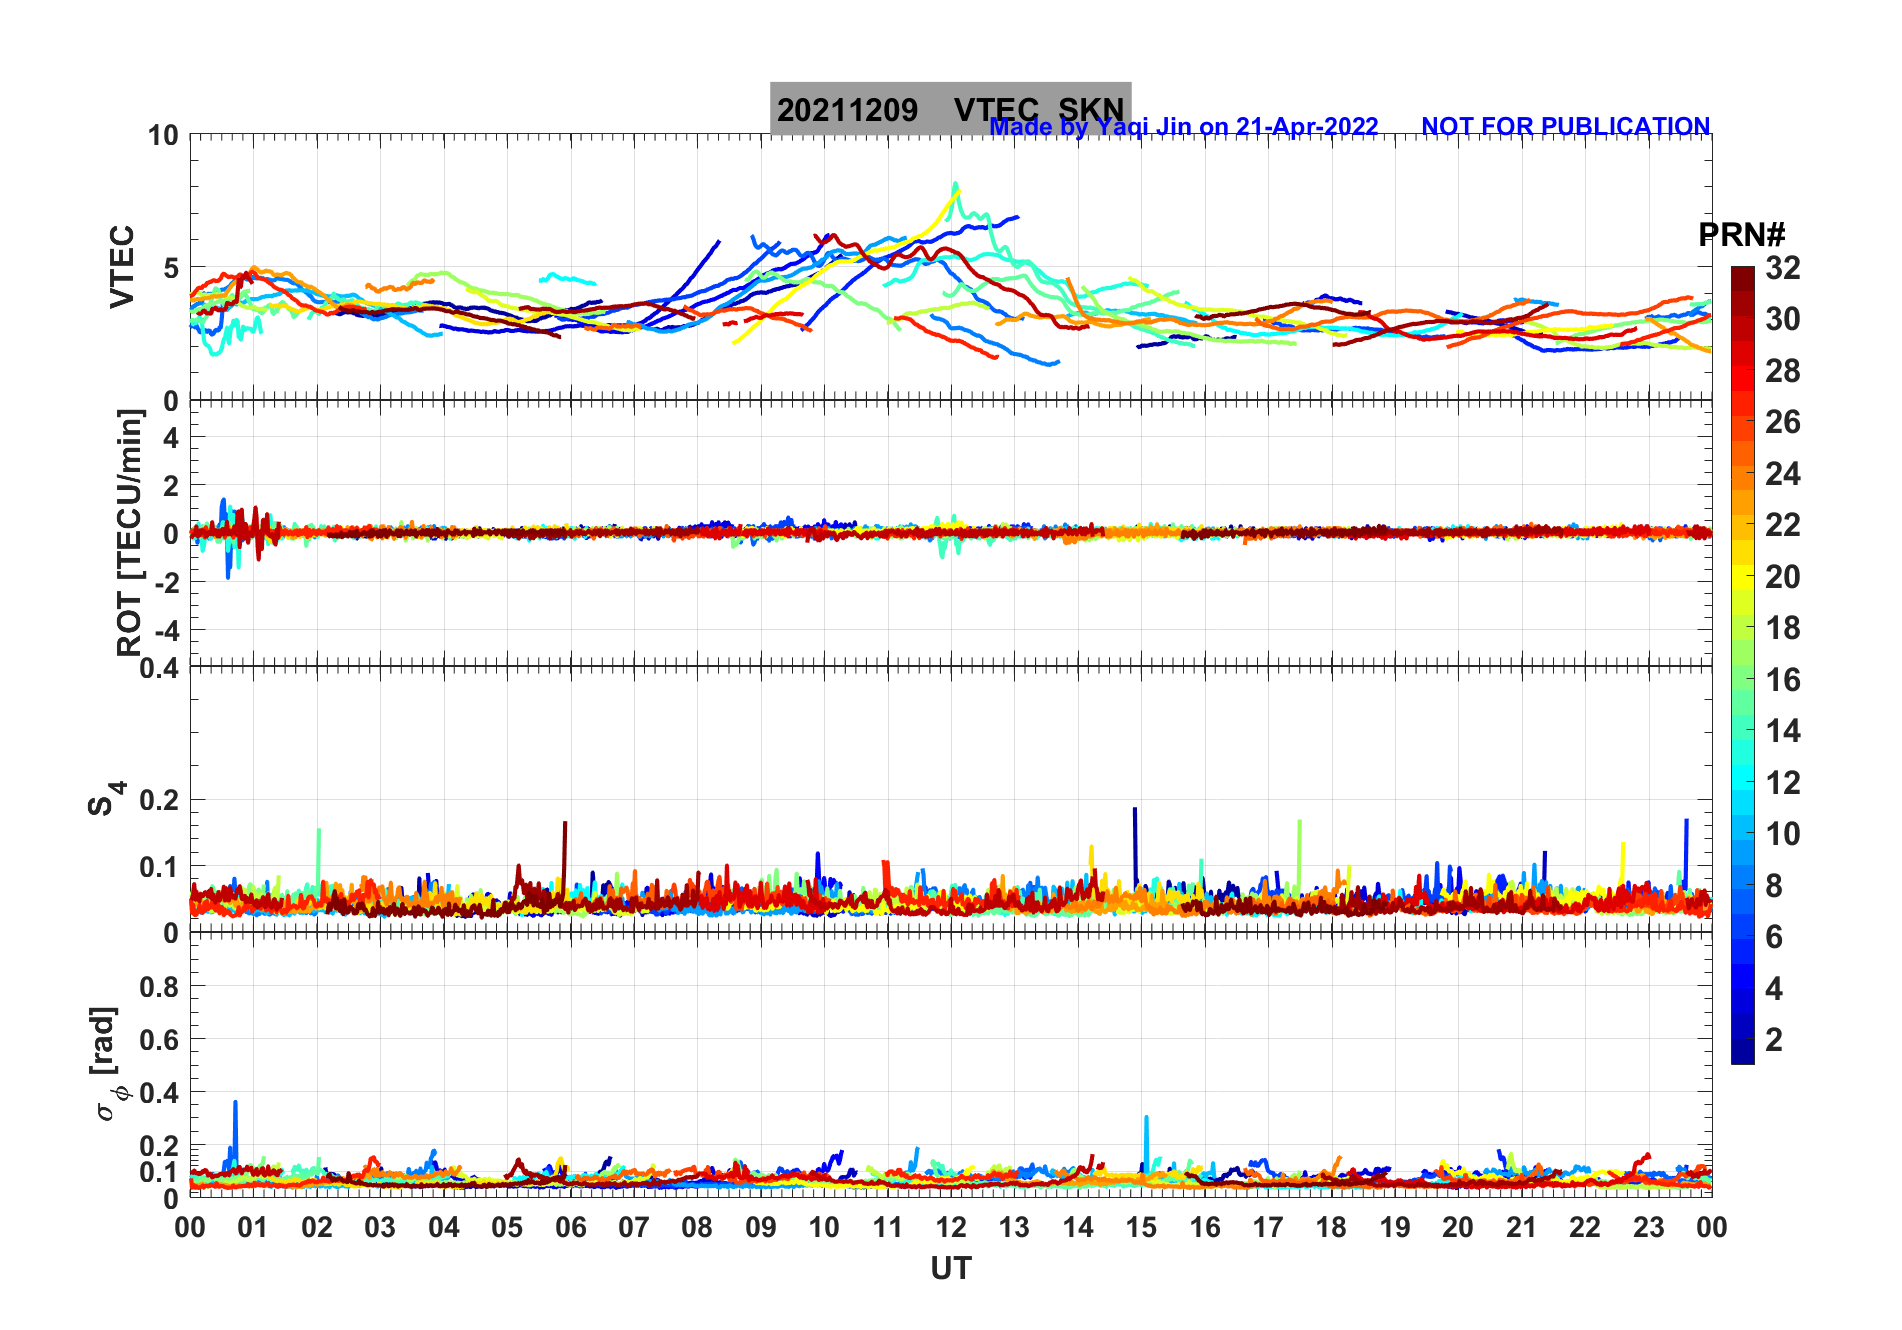Click VTEC axis tick label 10

pos(163,135)
